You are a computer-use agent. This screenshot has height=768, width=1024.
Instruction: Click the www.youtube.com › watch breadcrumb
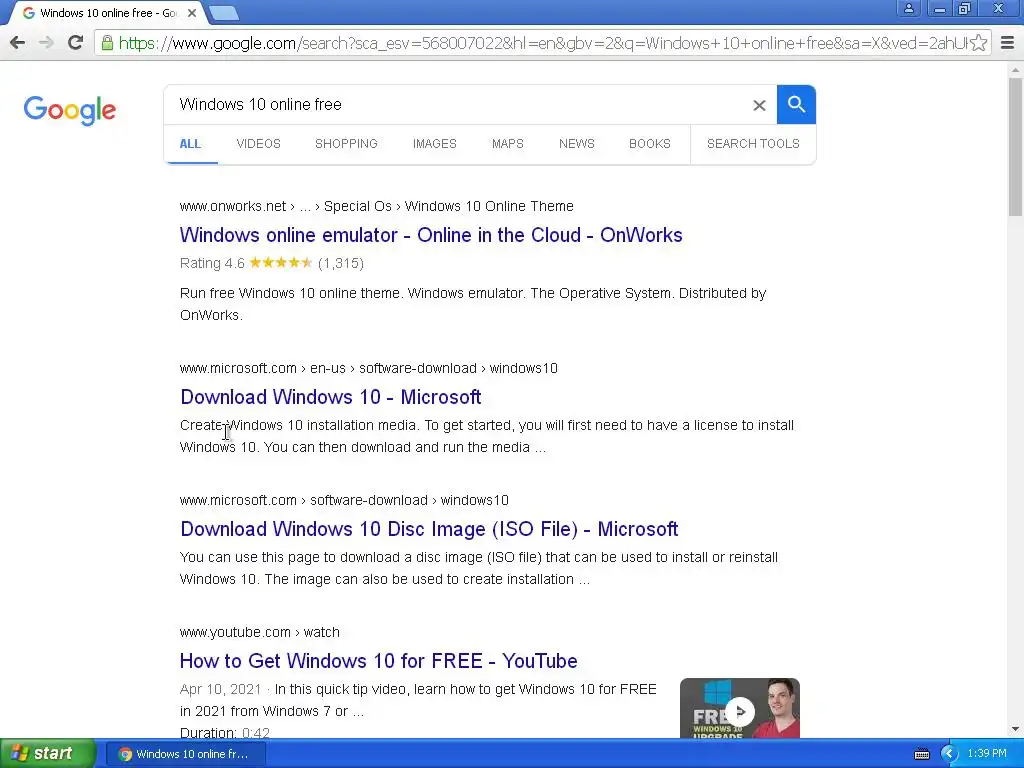259,632
